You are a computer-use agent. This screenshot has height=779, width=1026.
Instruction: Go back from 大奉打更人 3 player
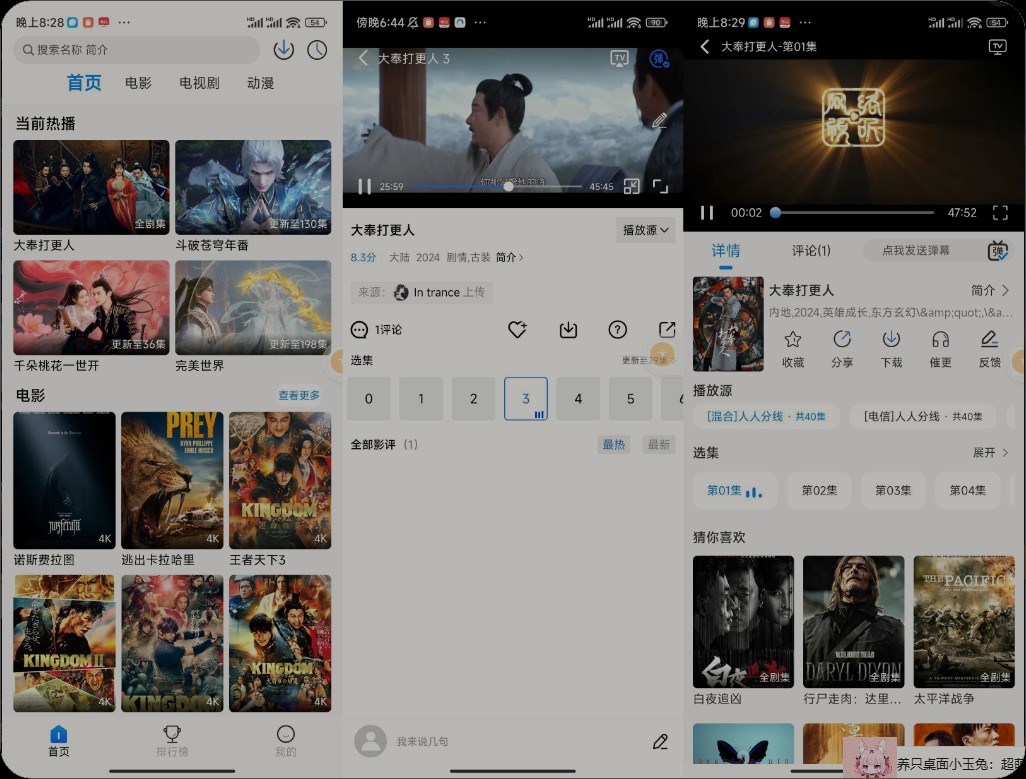[x=364, y=58]
